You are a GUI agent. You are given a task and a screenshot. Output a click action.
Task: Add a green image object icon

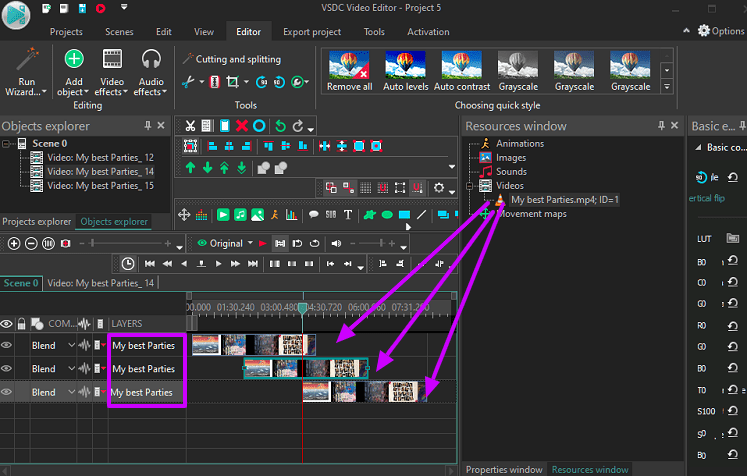[x=257, y=215]
